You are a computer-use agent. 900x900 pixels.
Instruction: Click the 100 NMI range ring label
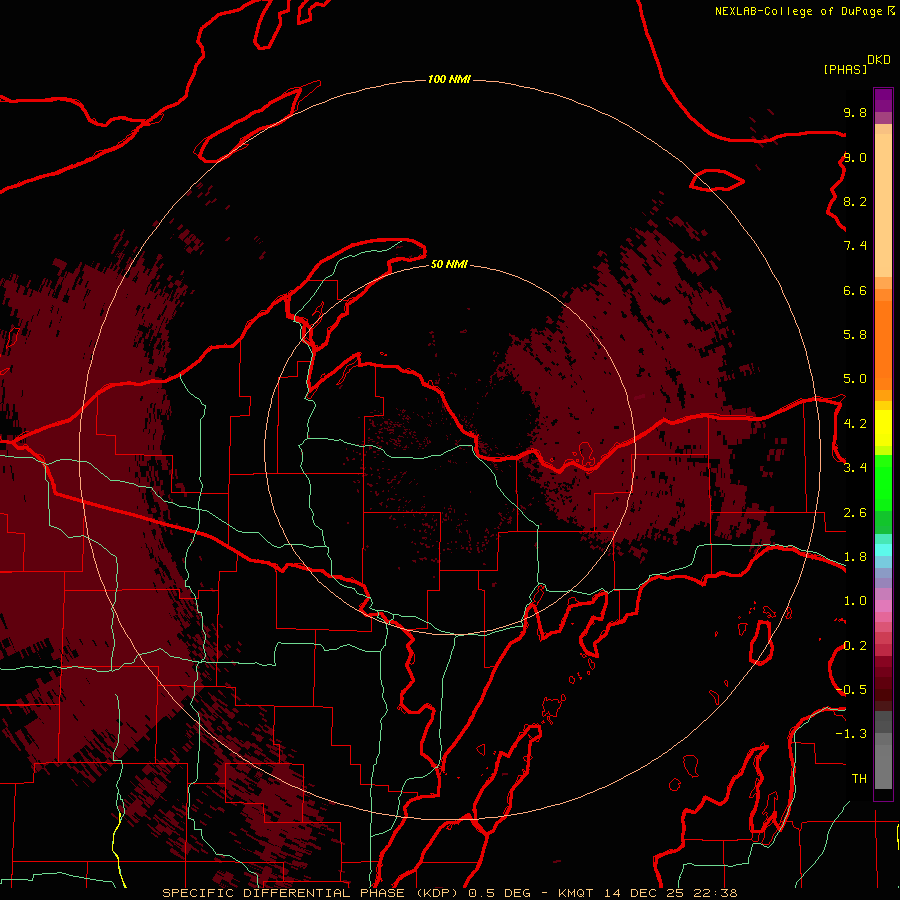(449, 79)
